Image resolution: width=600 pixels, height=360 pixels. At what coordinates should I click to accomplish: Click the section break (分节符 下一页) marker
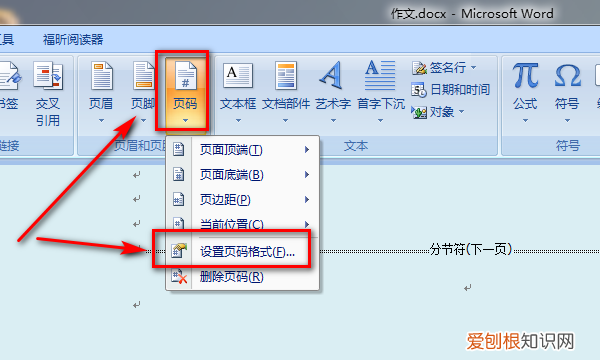coord(471,249)
